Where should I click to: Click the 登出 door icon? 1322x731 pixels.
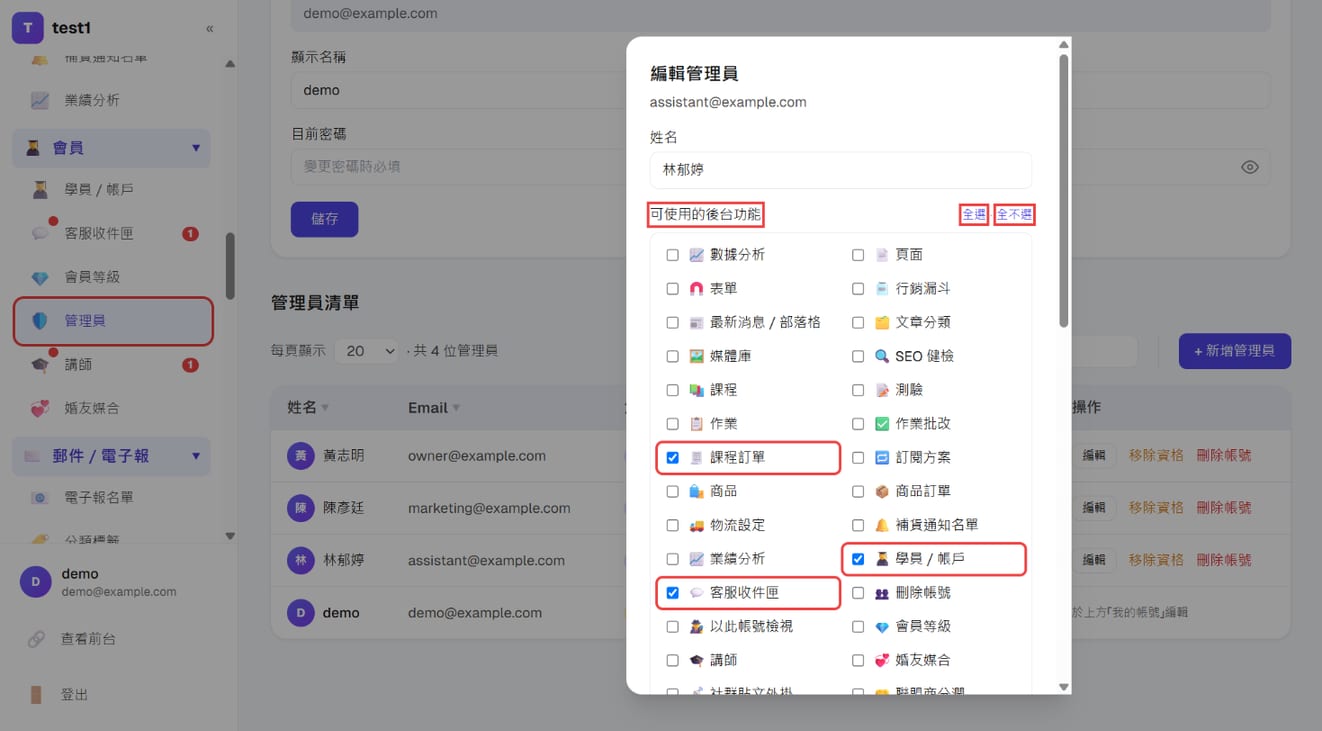tap(36, 694)
